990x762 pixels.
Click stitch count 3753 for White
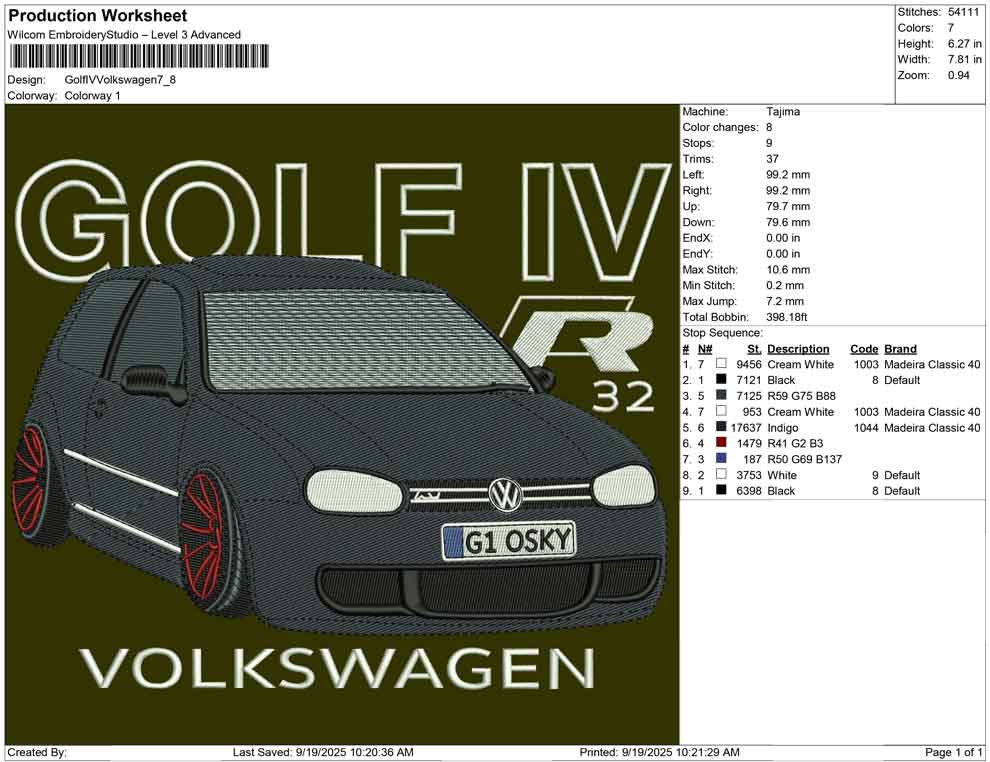pyautogui.click(x=749, y=474)
